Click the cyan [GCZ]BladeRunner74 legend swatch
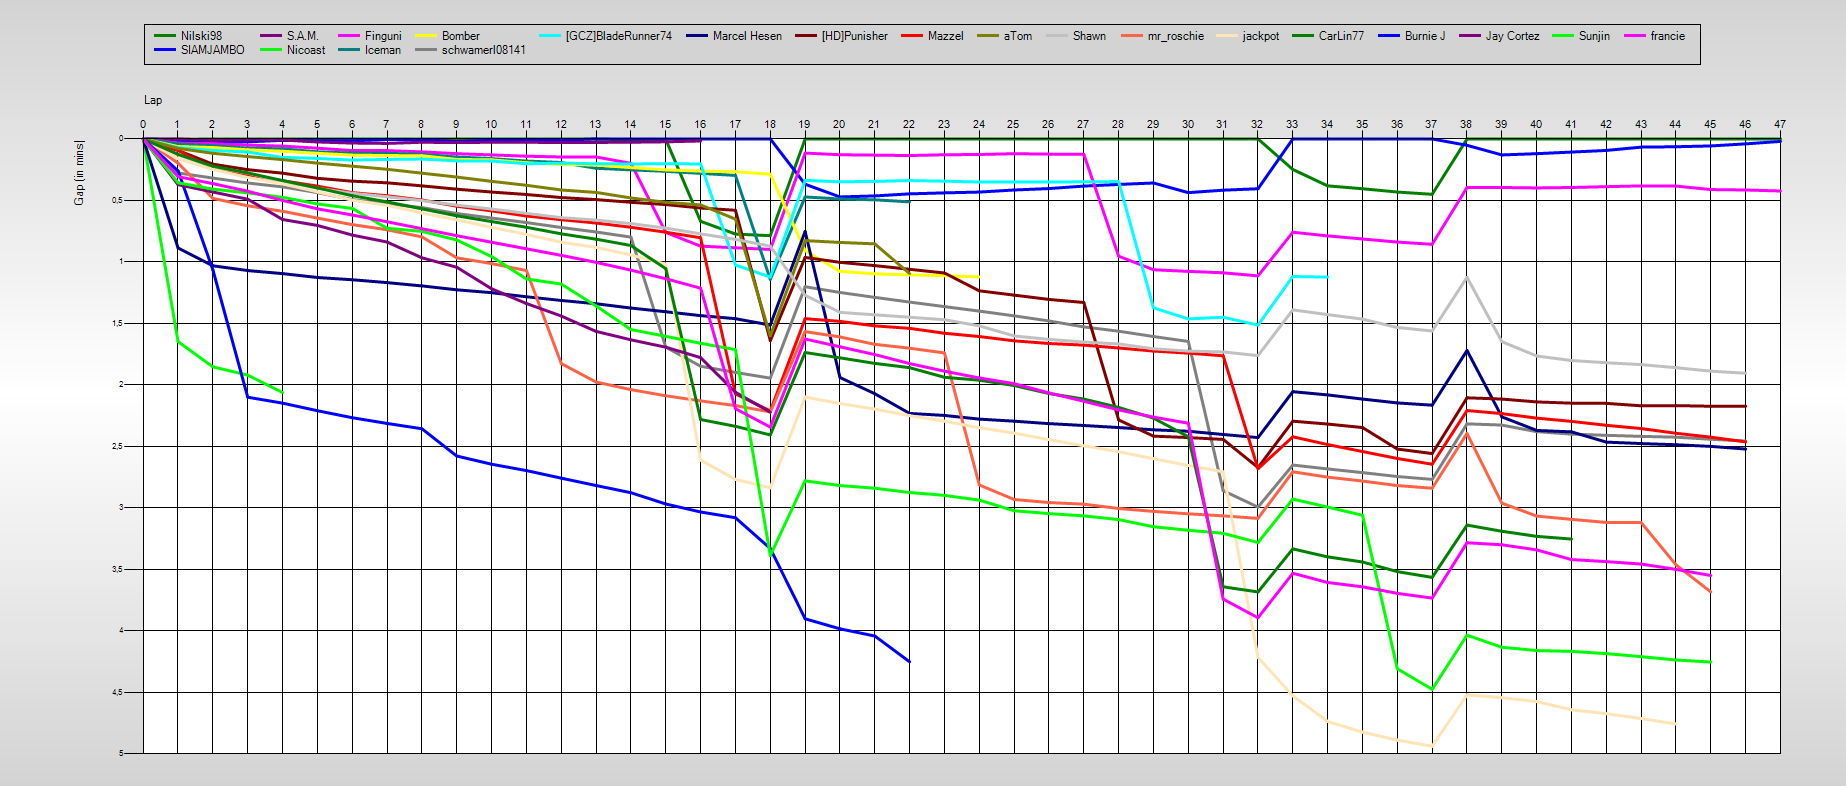Image resolution: width=1846 pixels, height=786 pixels. 551,36
